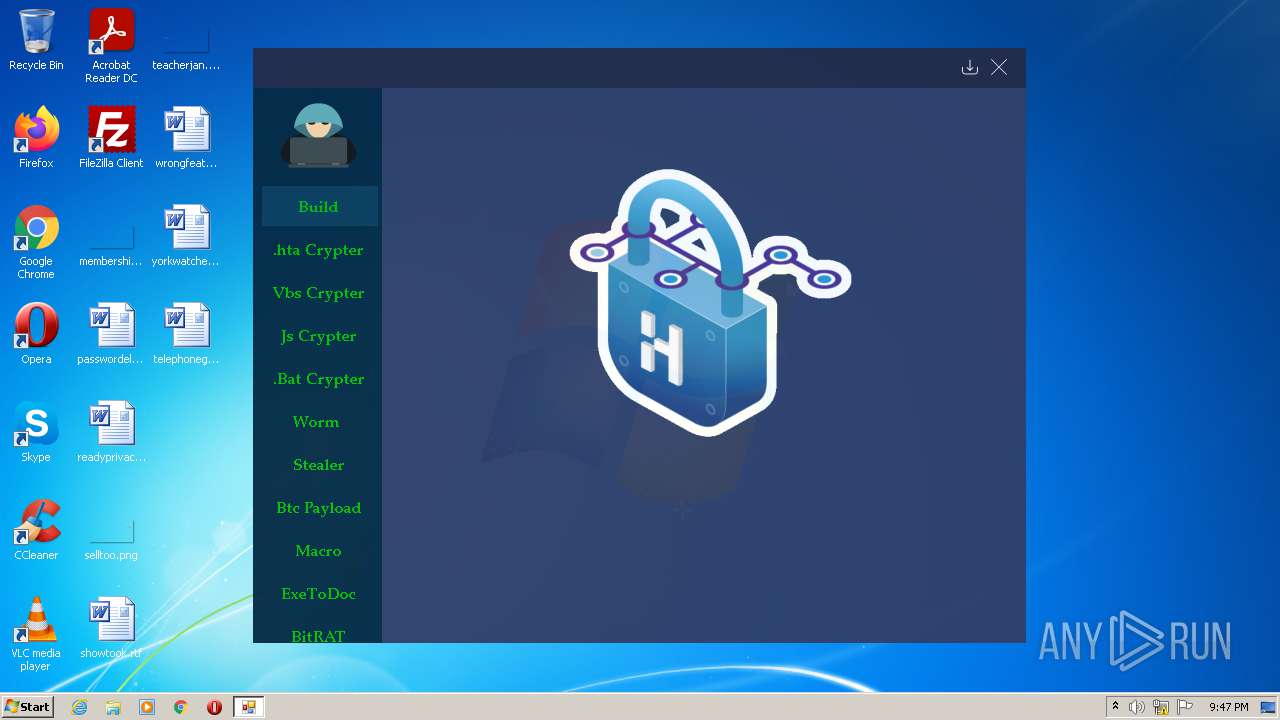Launch Opera from desktop
Viewport: 1280px width, 720px height.
(36, 334)
